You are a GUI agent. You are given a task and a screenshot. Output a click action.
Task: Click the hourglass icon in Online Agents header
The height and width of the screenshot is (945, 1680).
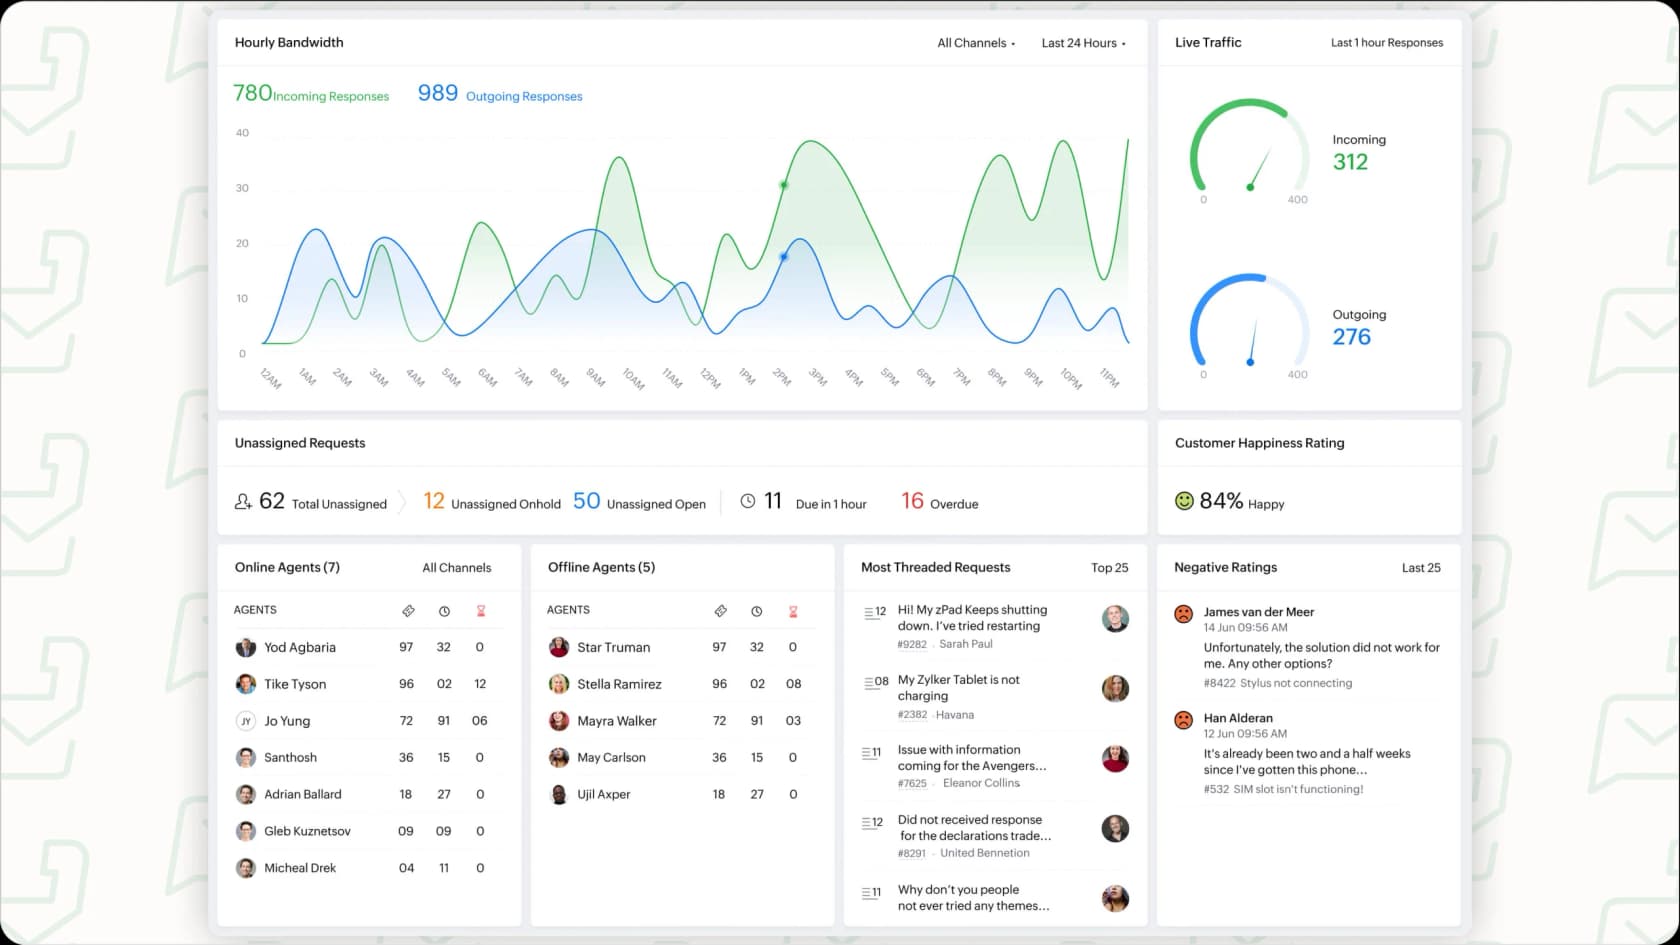pyautogui.click(x=480, y=611)
